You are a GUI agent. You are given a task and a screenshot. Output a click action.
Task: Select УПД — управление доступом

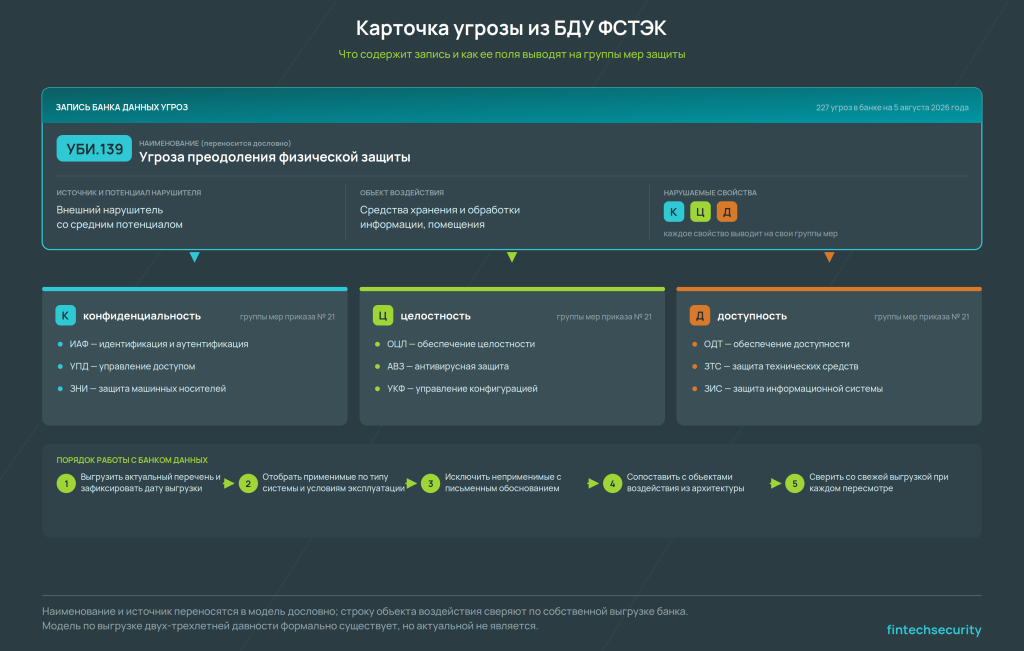pyautogui.click(x=133, y=366)
